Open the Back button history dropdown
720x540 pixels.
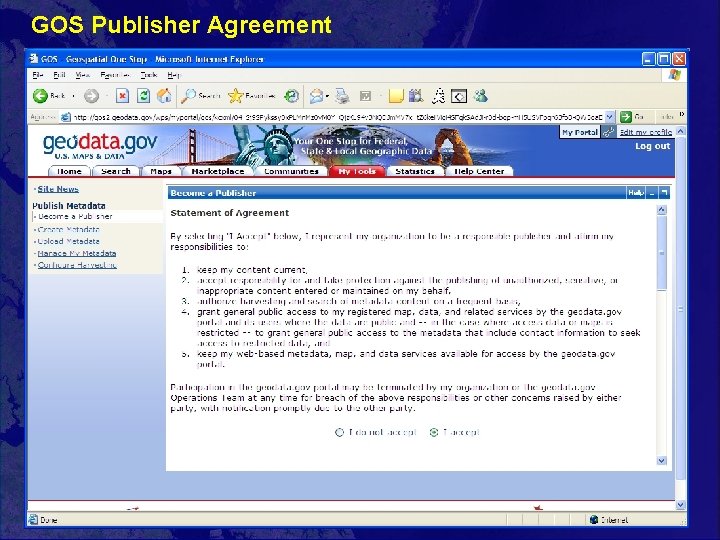click(73, 96)
